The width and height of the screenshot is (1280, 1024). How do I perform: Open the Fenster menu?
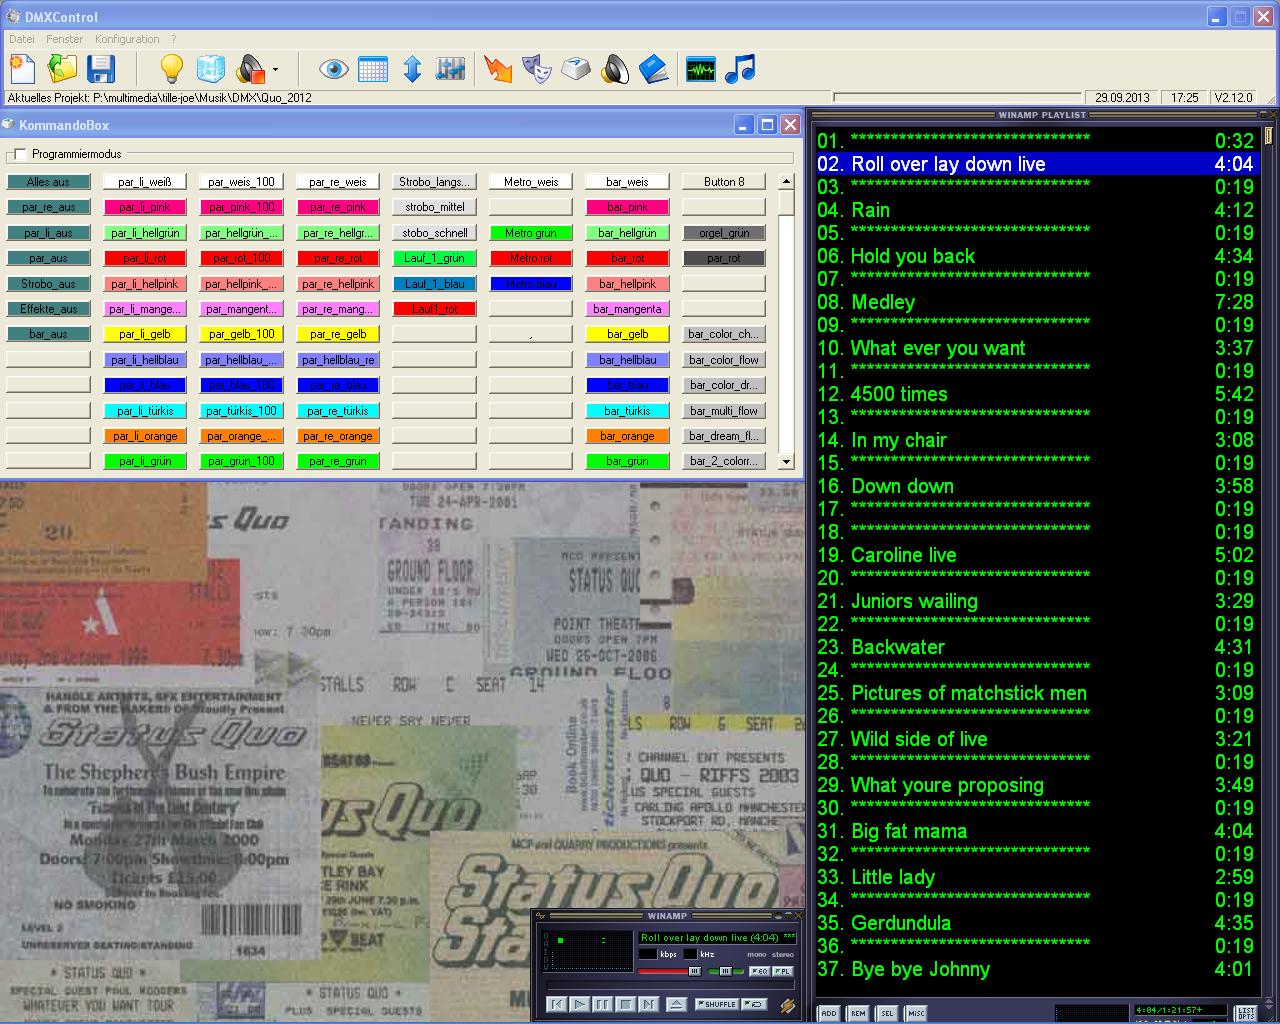[x=65, y=39]
